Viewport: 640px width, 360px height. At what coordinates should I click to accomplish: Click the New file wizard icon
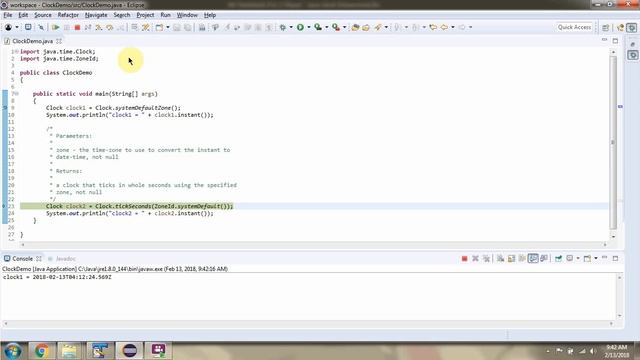point(159,27)
